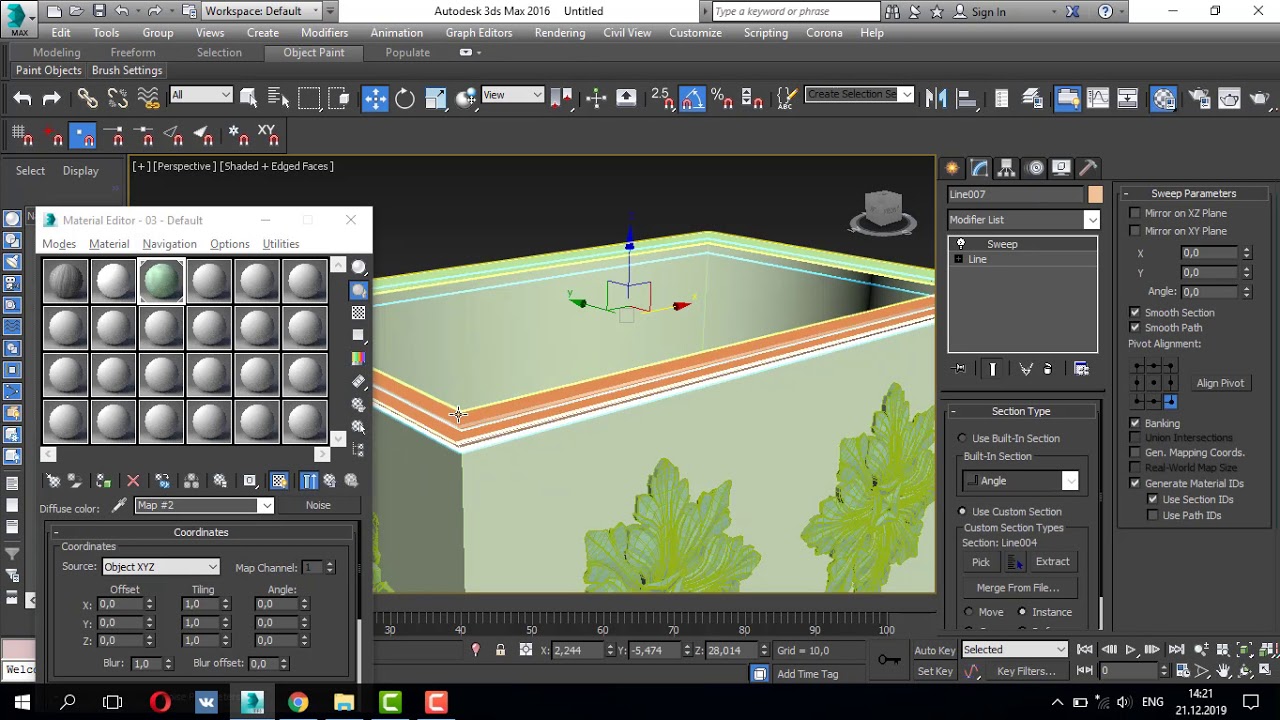Click the pick material eyedropper icon
1280x720 pixels.
click(x=118, y=506)
